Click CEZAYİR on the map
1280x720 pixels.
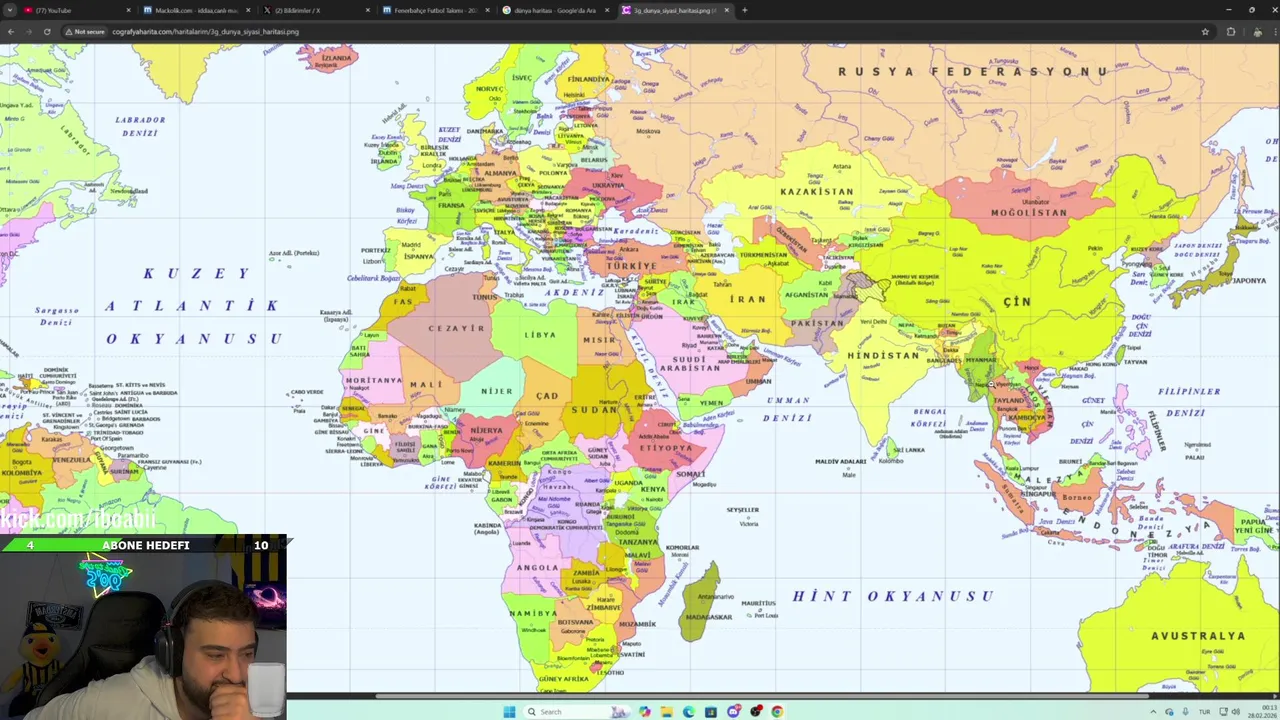tap(456, 328)
